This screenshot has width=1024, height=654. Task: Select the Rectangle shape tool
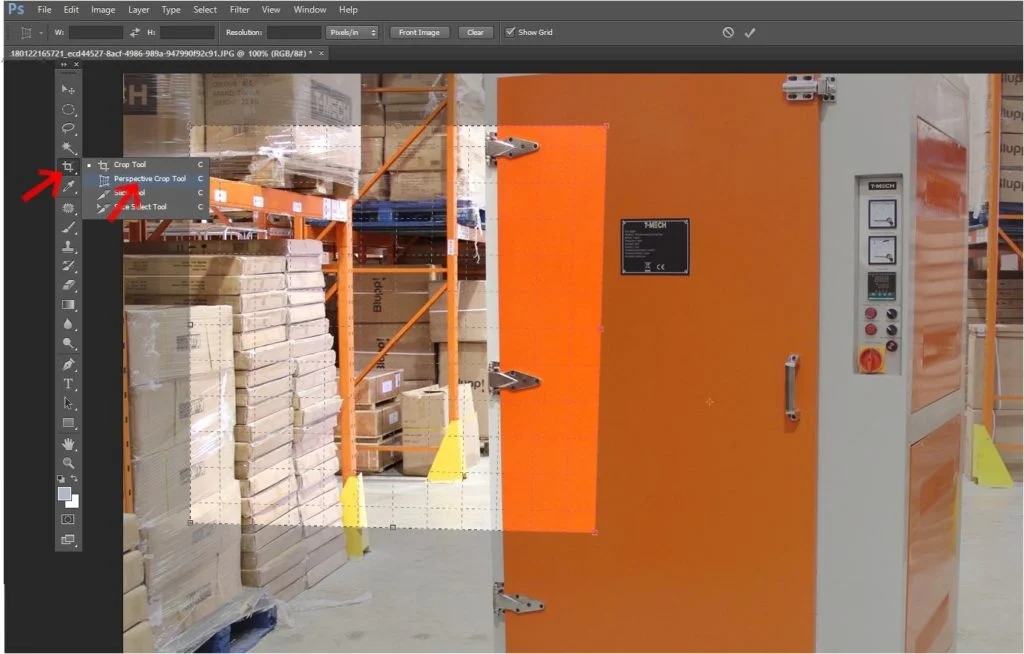pos(68,423)
